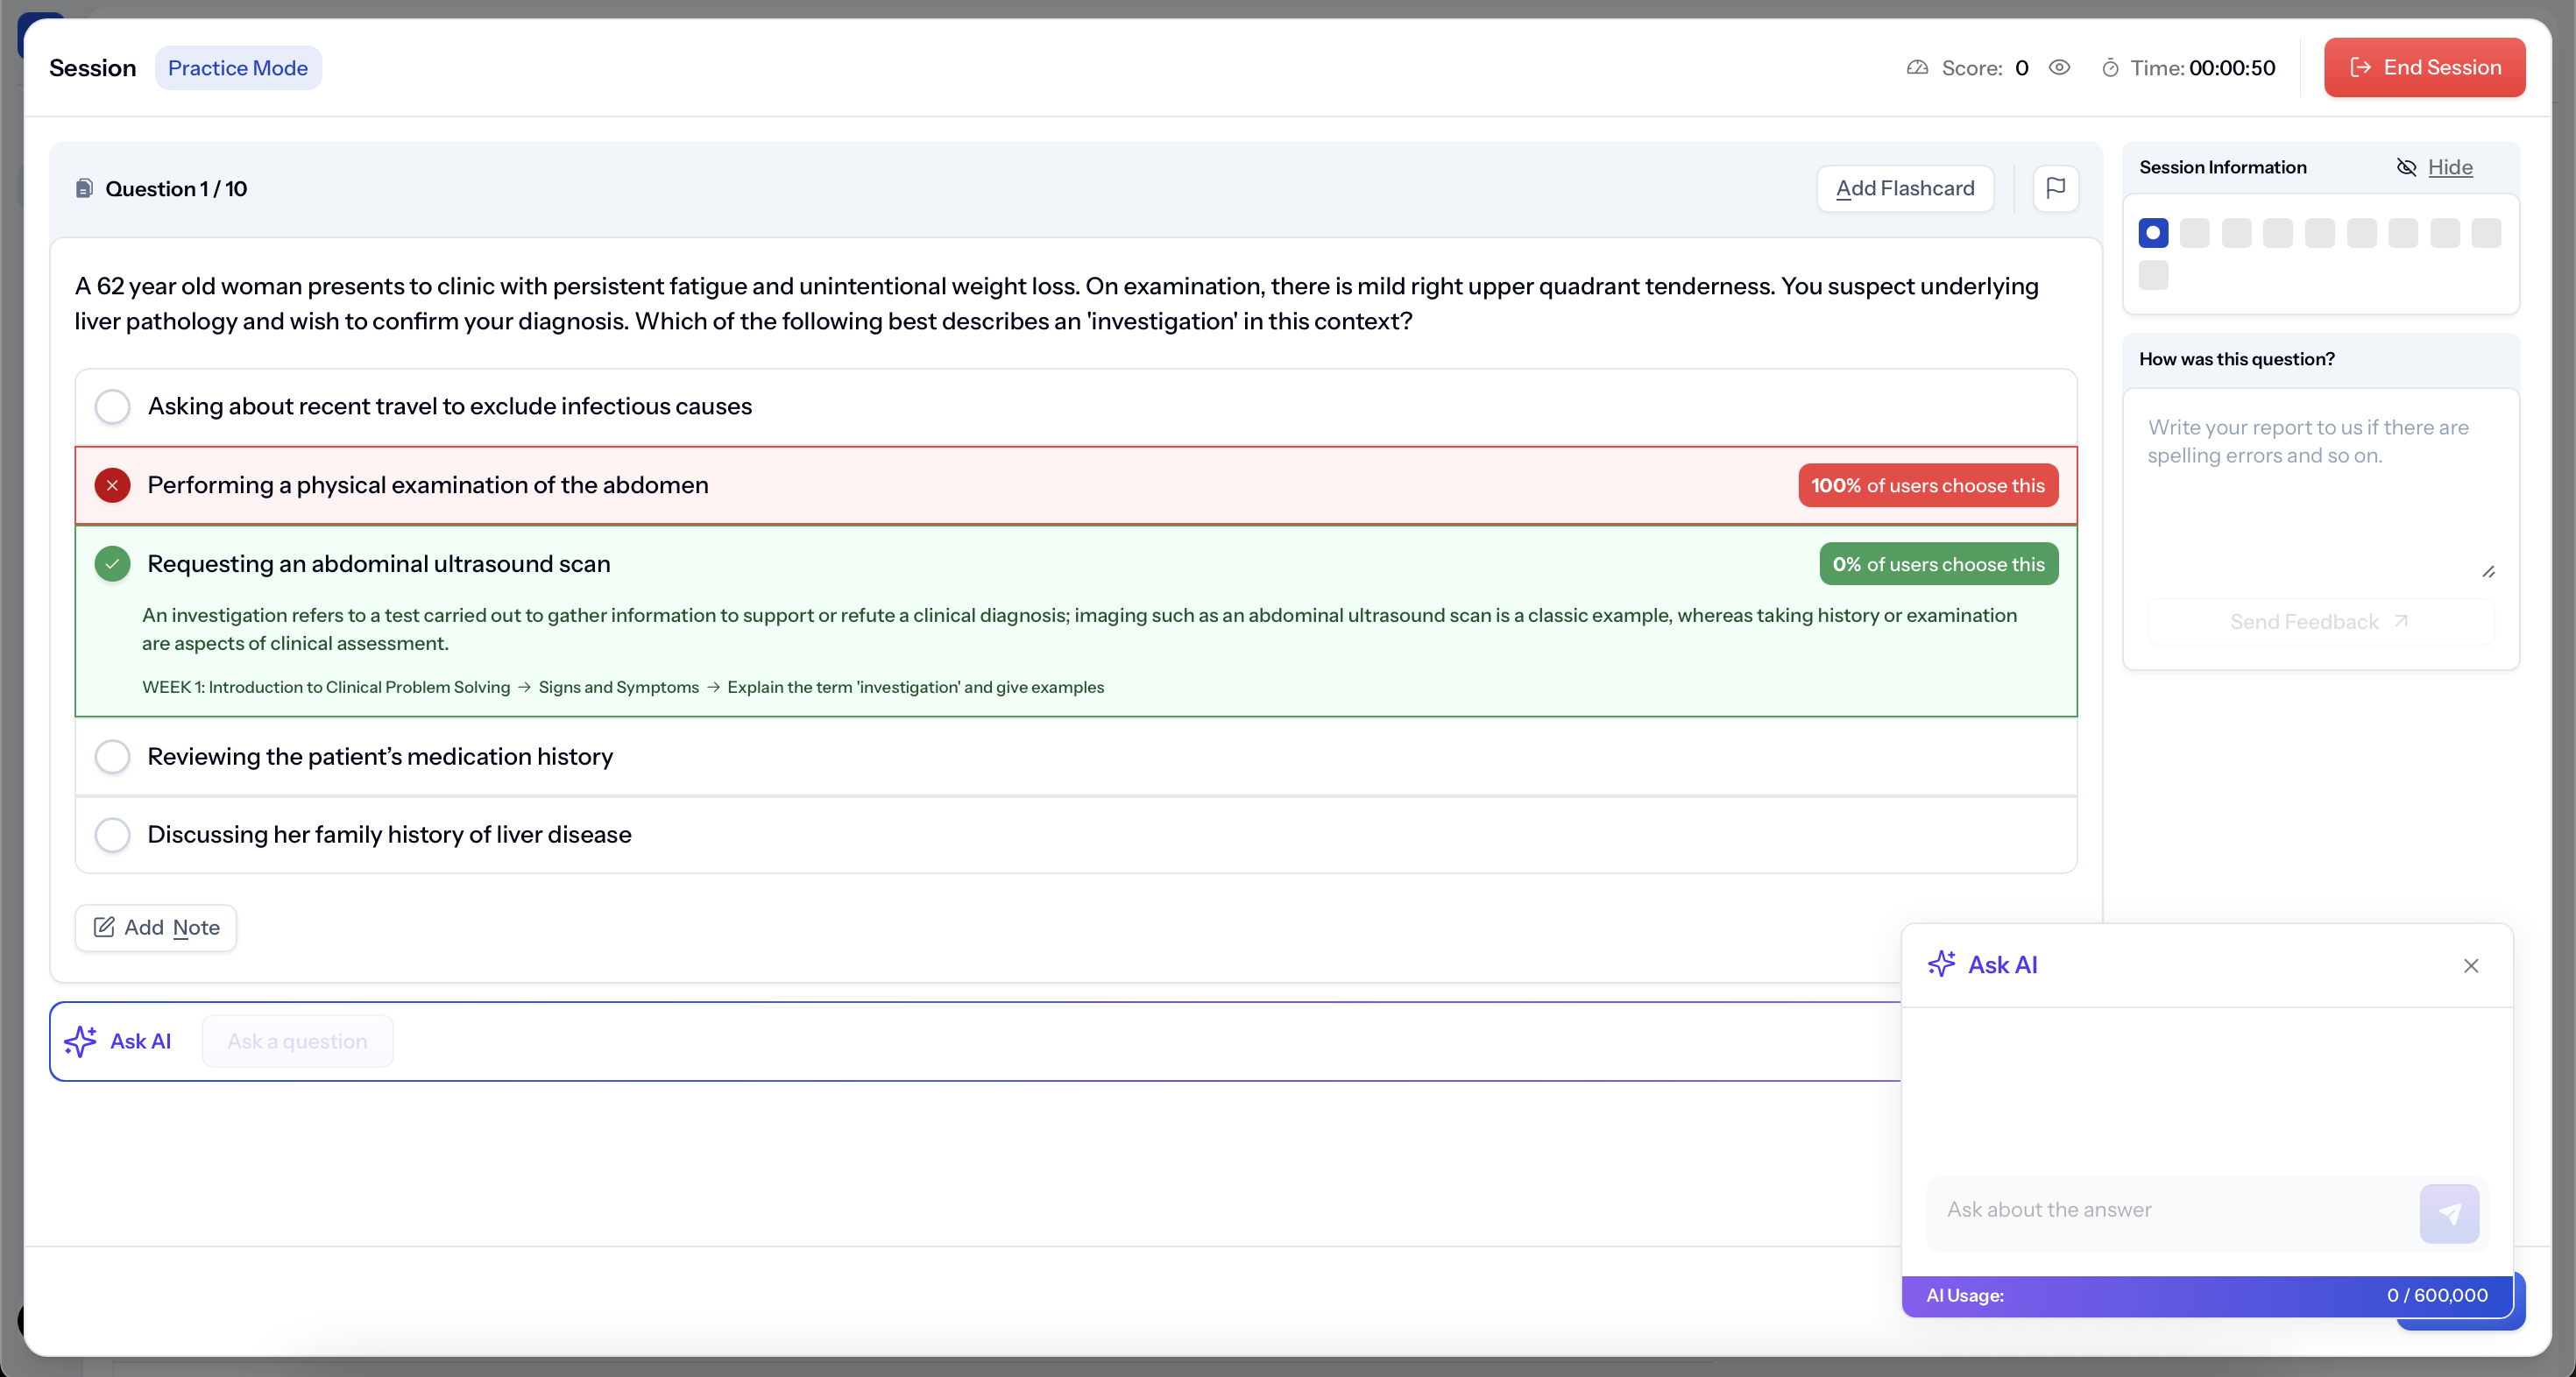Click the send arrow in Ask AI panel
The height and width of the screenshot is (1377, 2576).
pos(2448,1213)
